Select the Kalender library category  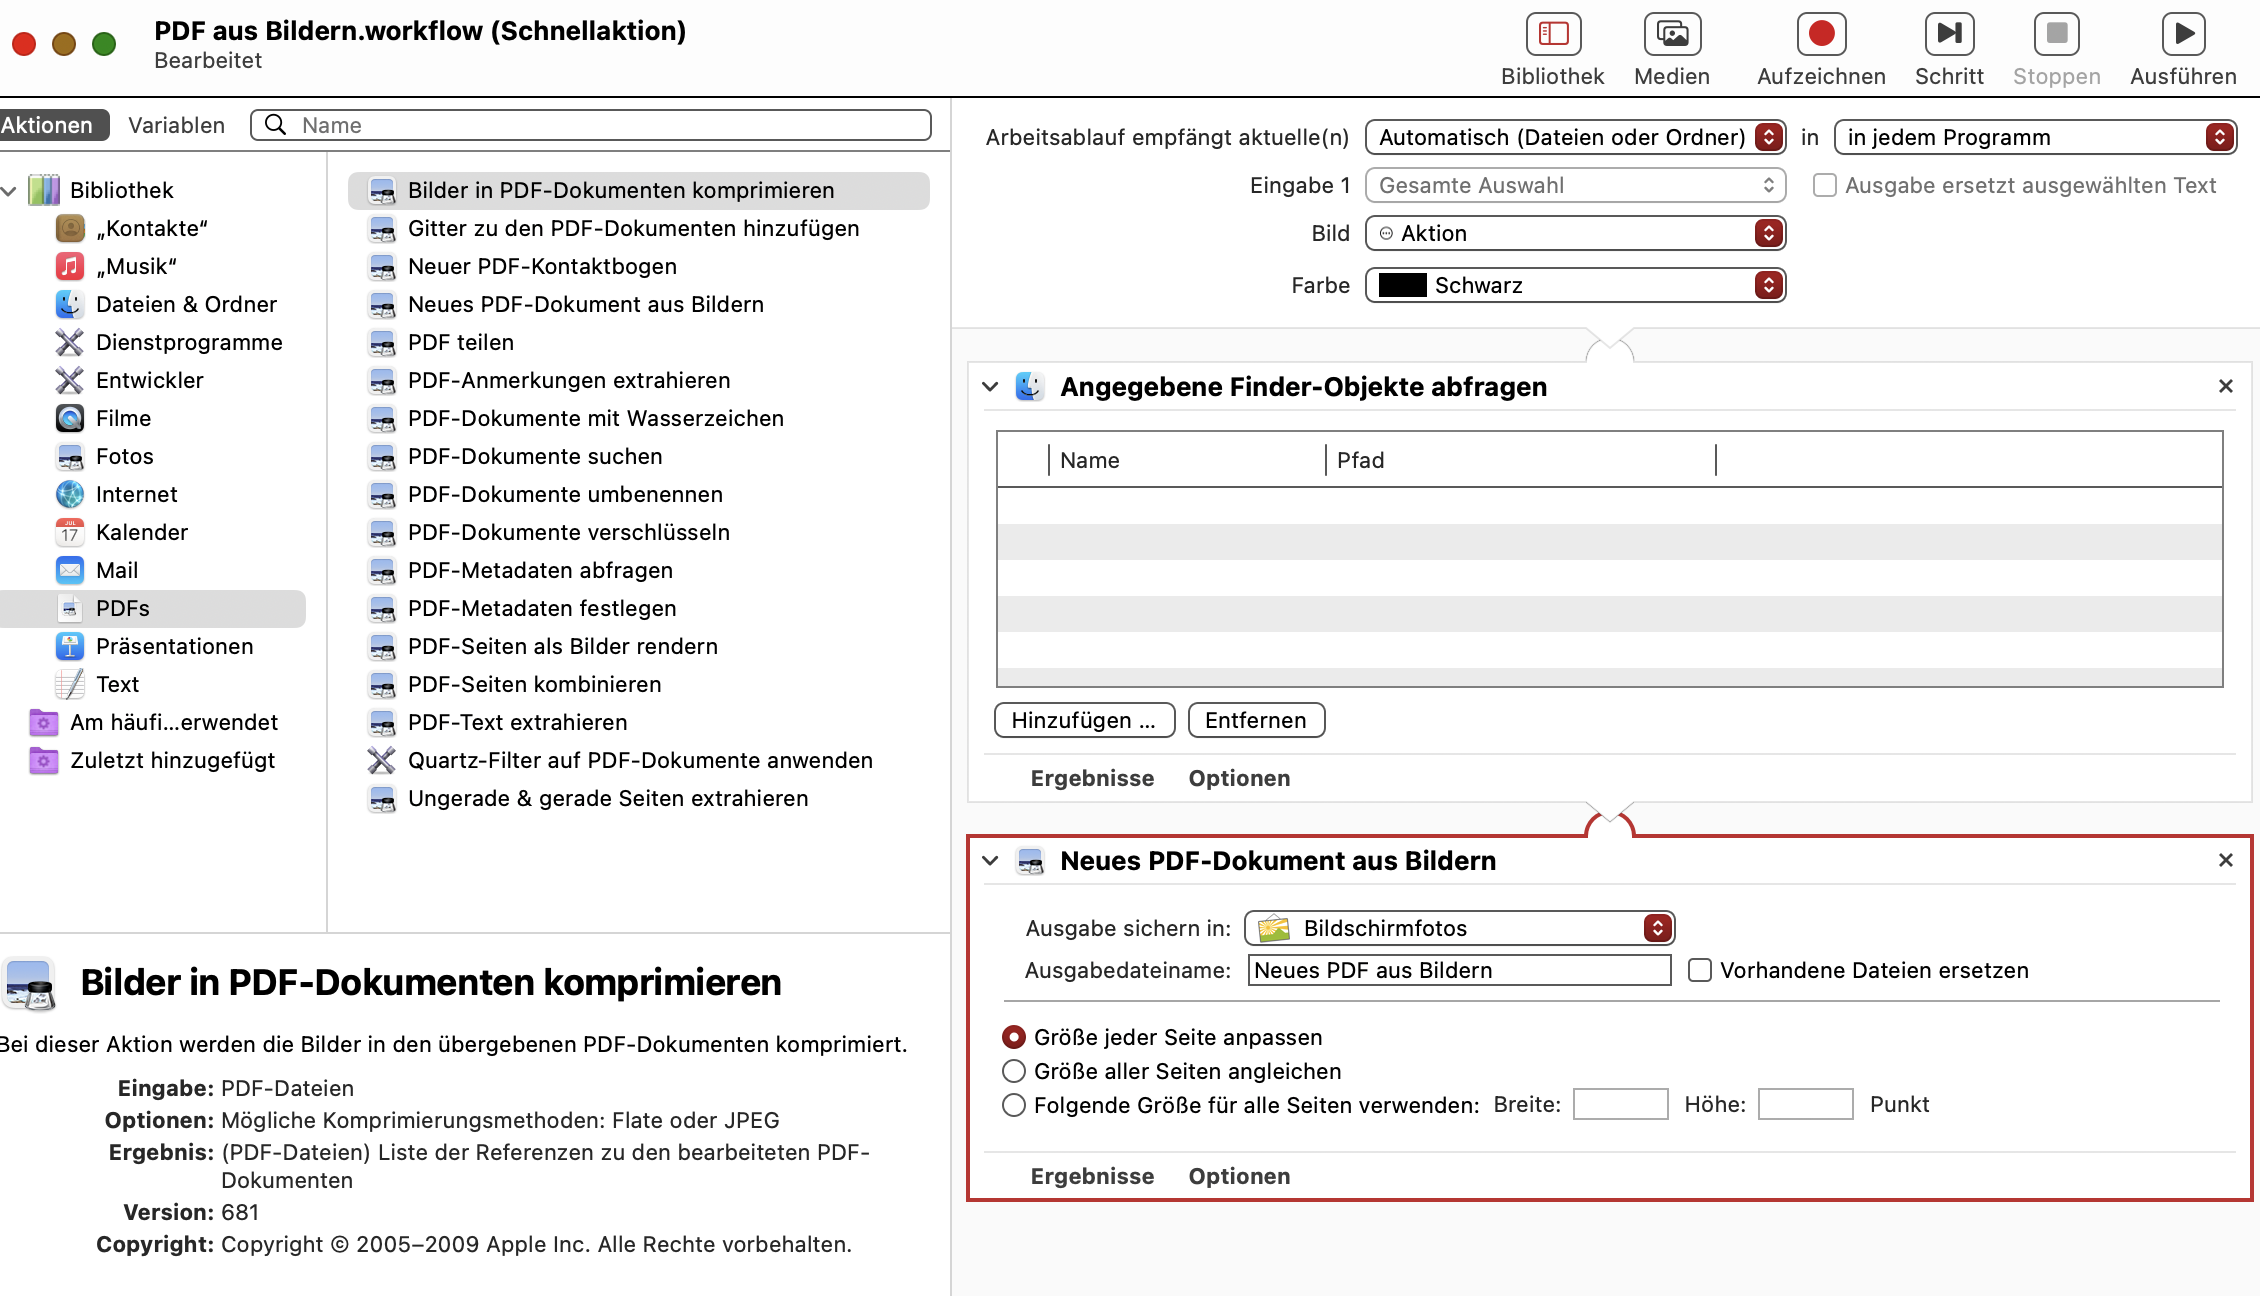click(141, 532)
